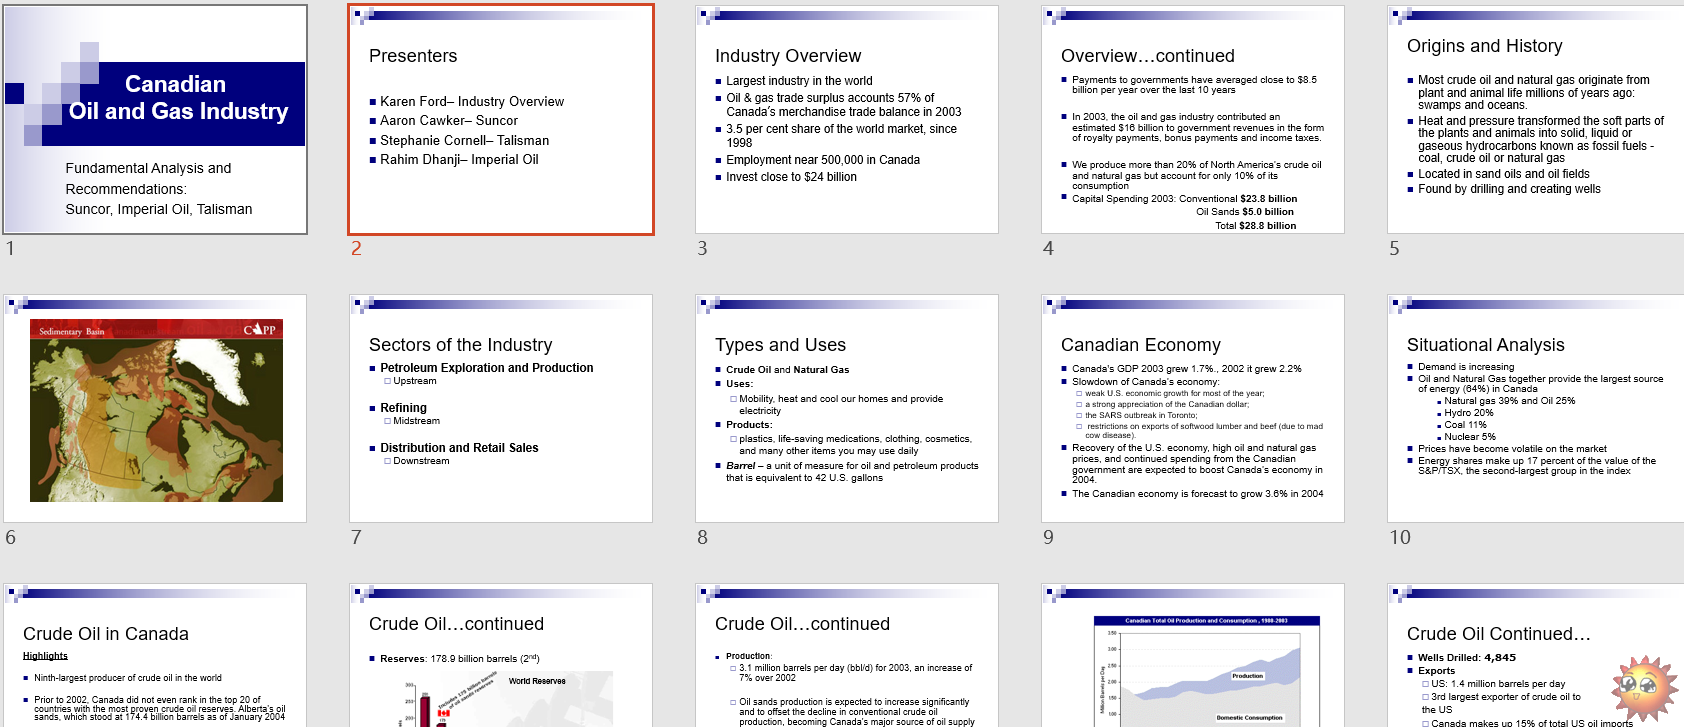Select the Sedimentary Basin map slide
The image size is (1684, 727).
(155, 408)
